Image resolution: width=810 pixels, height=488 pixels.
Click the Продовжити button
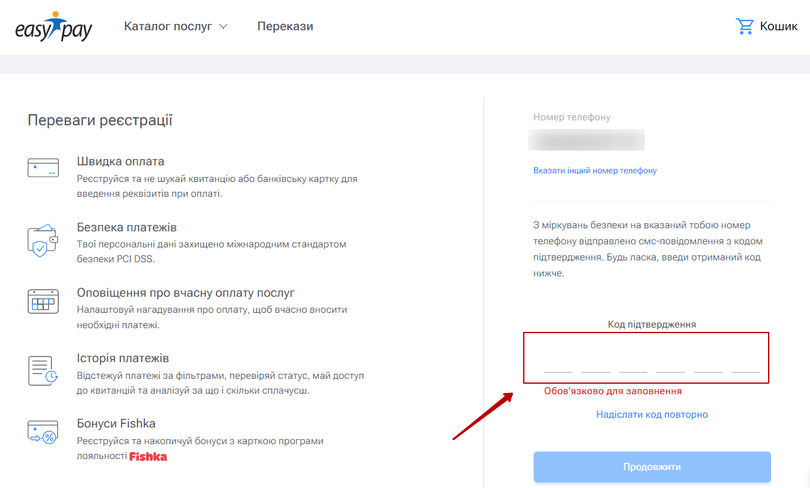click(652, 467)
